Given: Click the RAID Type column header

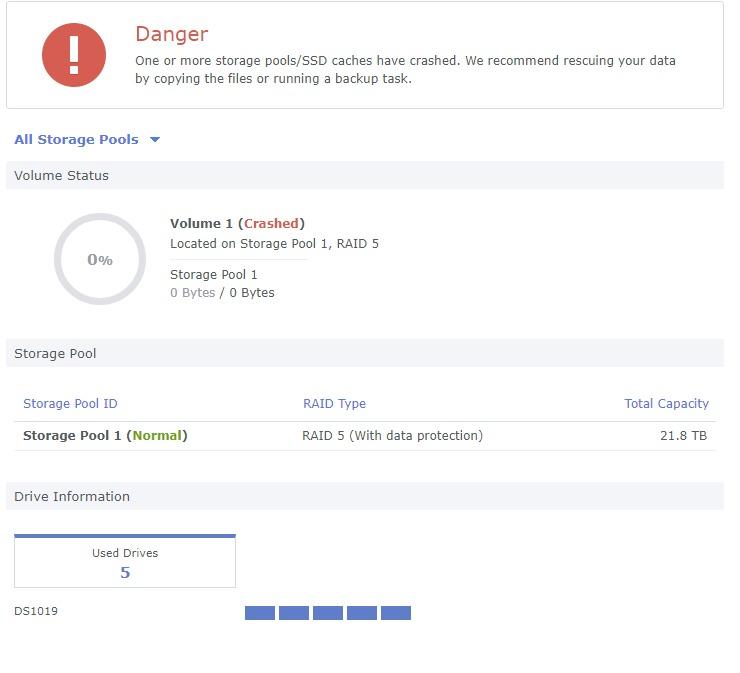Looking at the screenshot, I should [x=334, y=404].
